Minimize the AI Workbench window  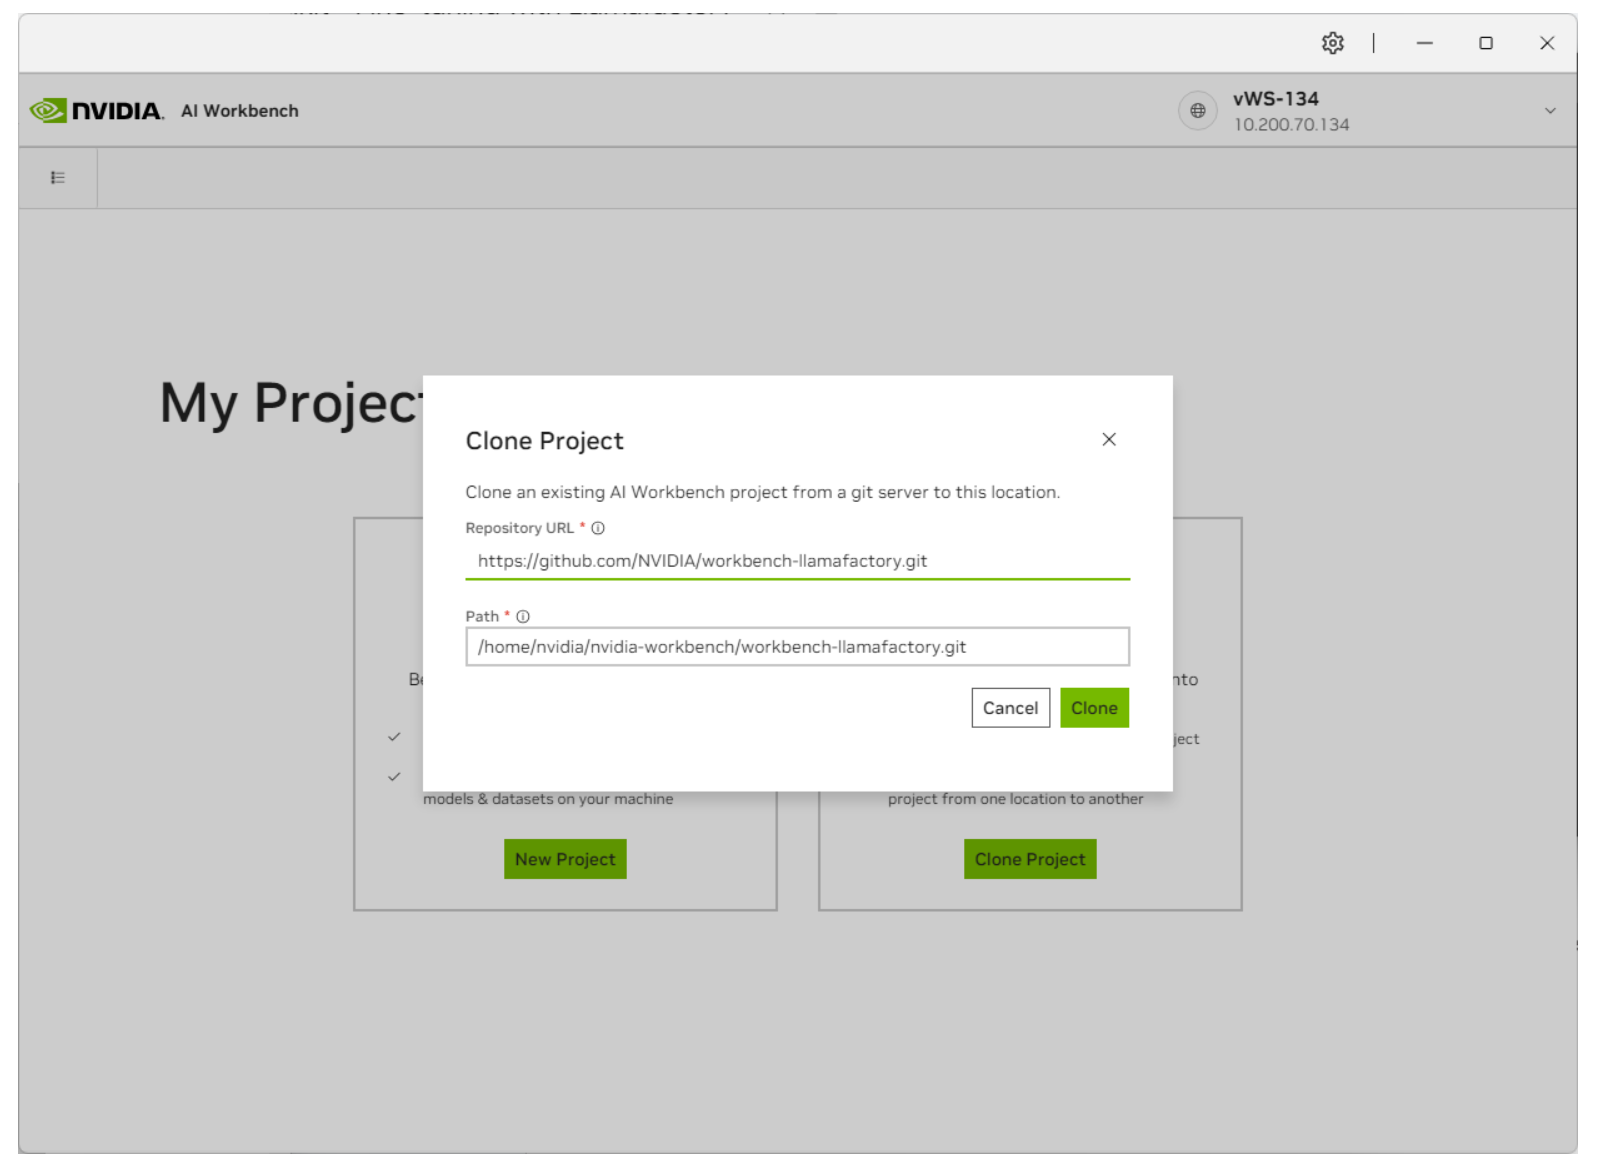[1424, 43]
